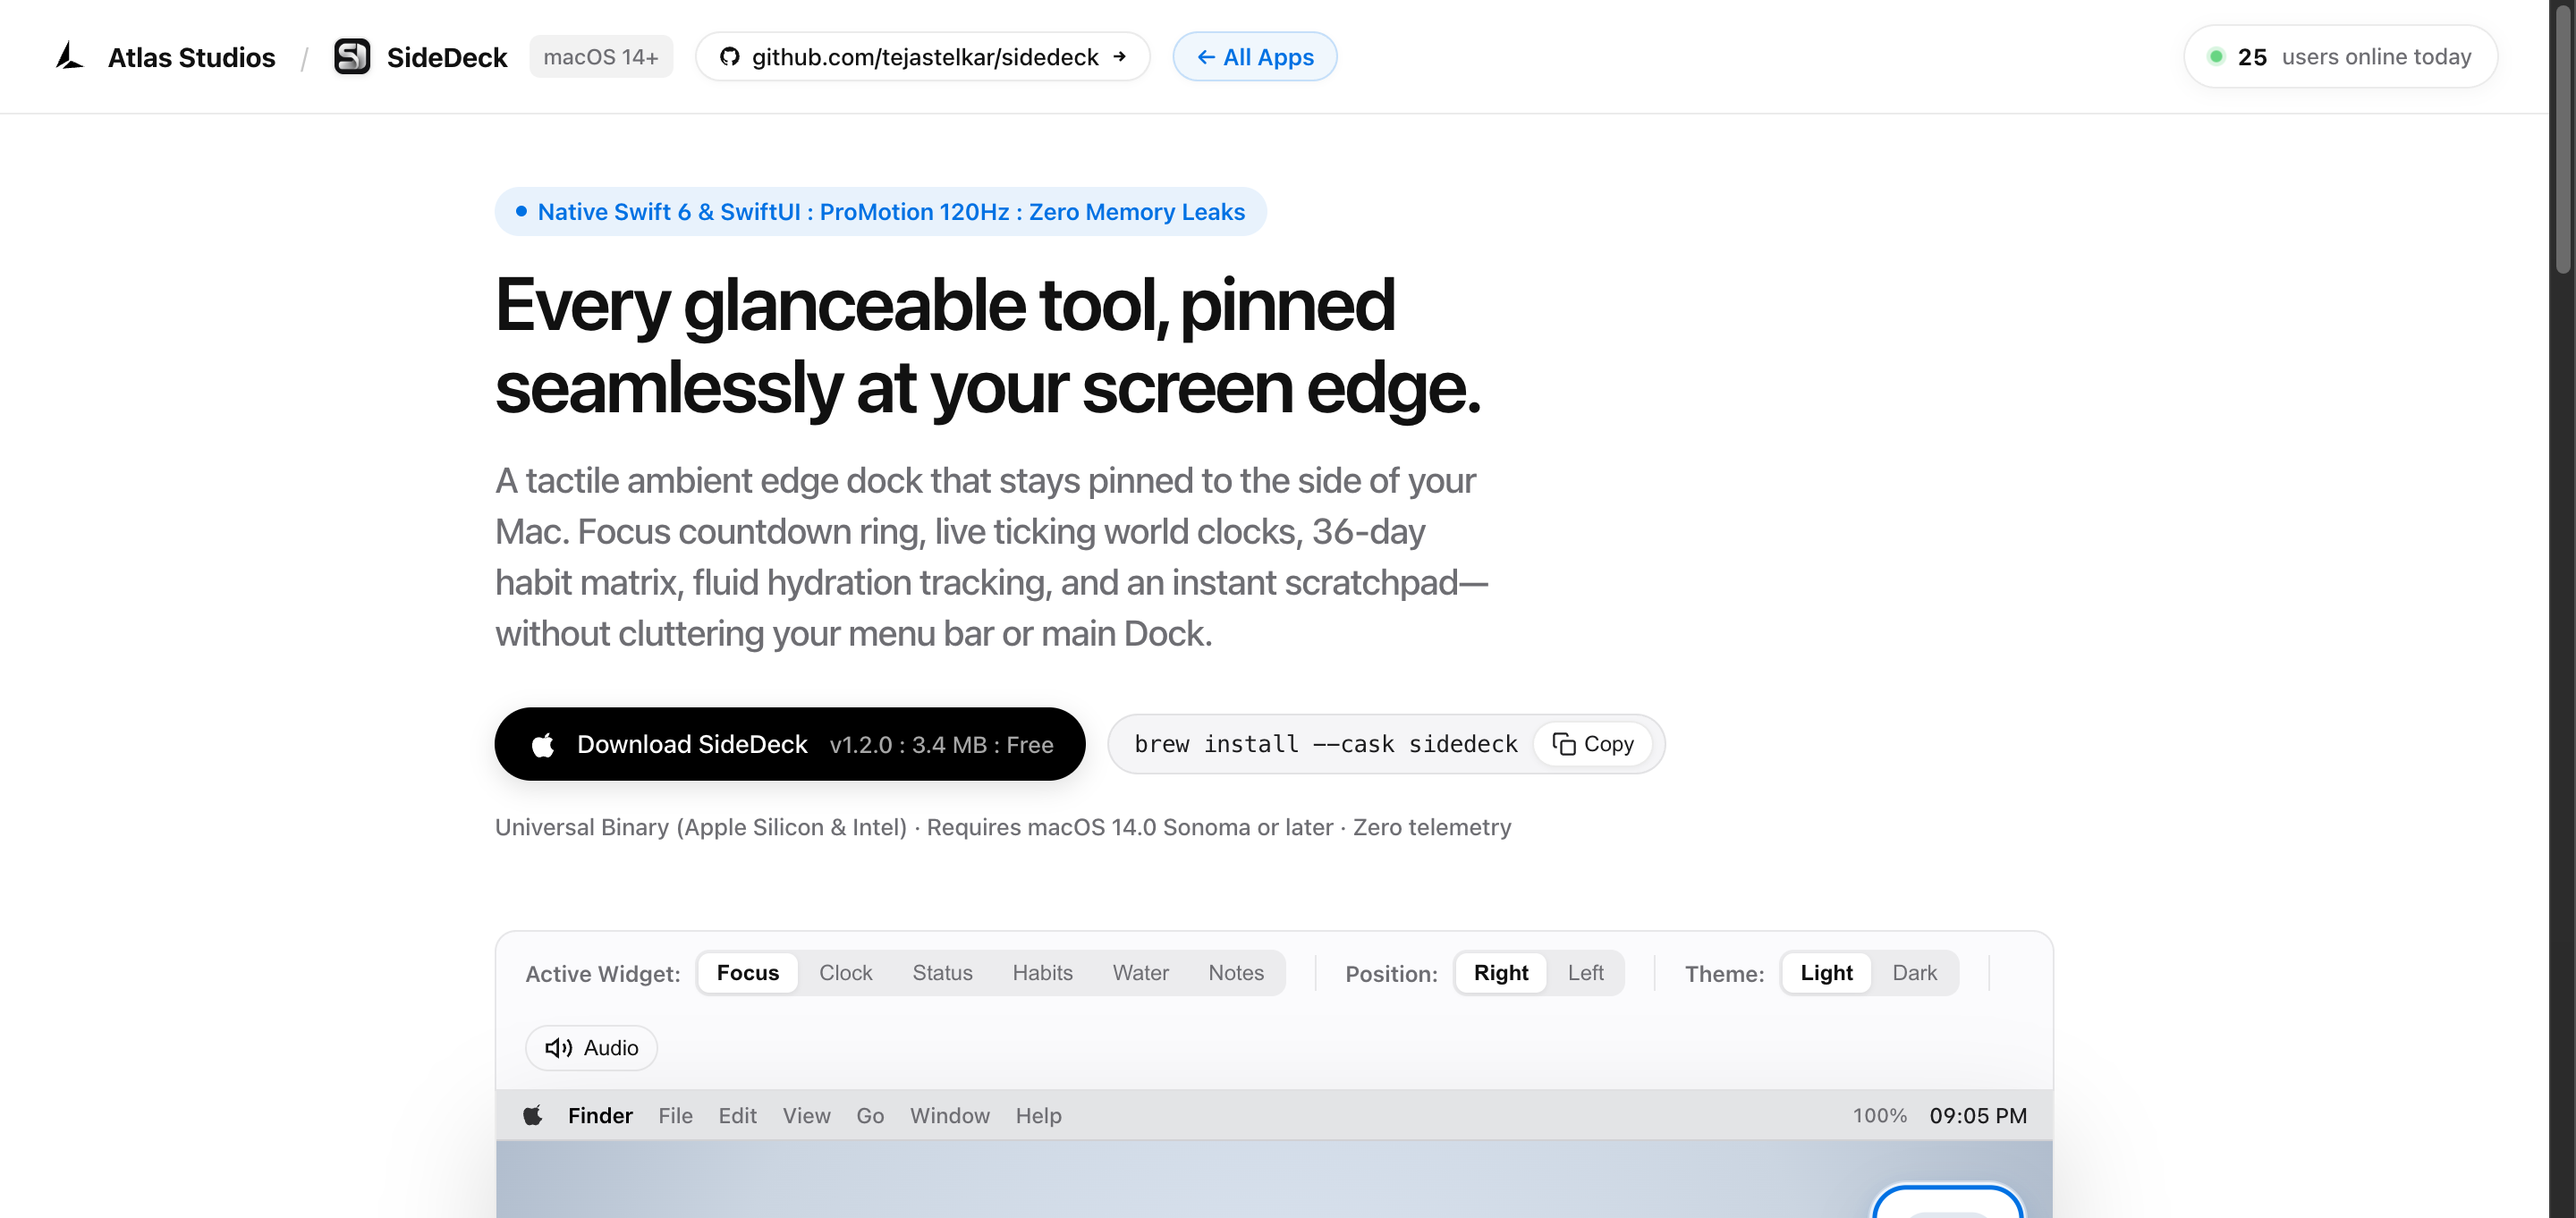The height and width of the screenshot is (1218, 2576).
Task: Open the File menu in the mock menu bar
Action: coord(675,1115)
